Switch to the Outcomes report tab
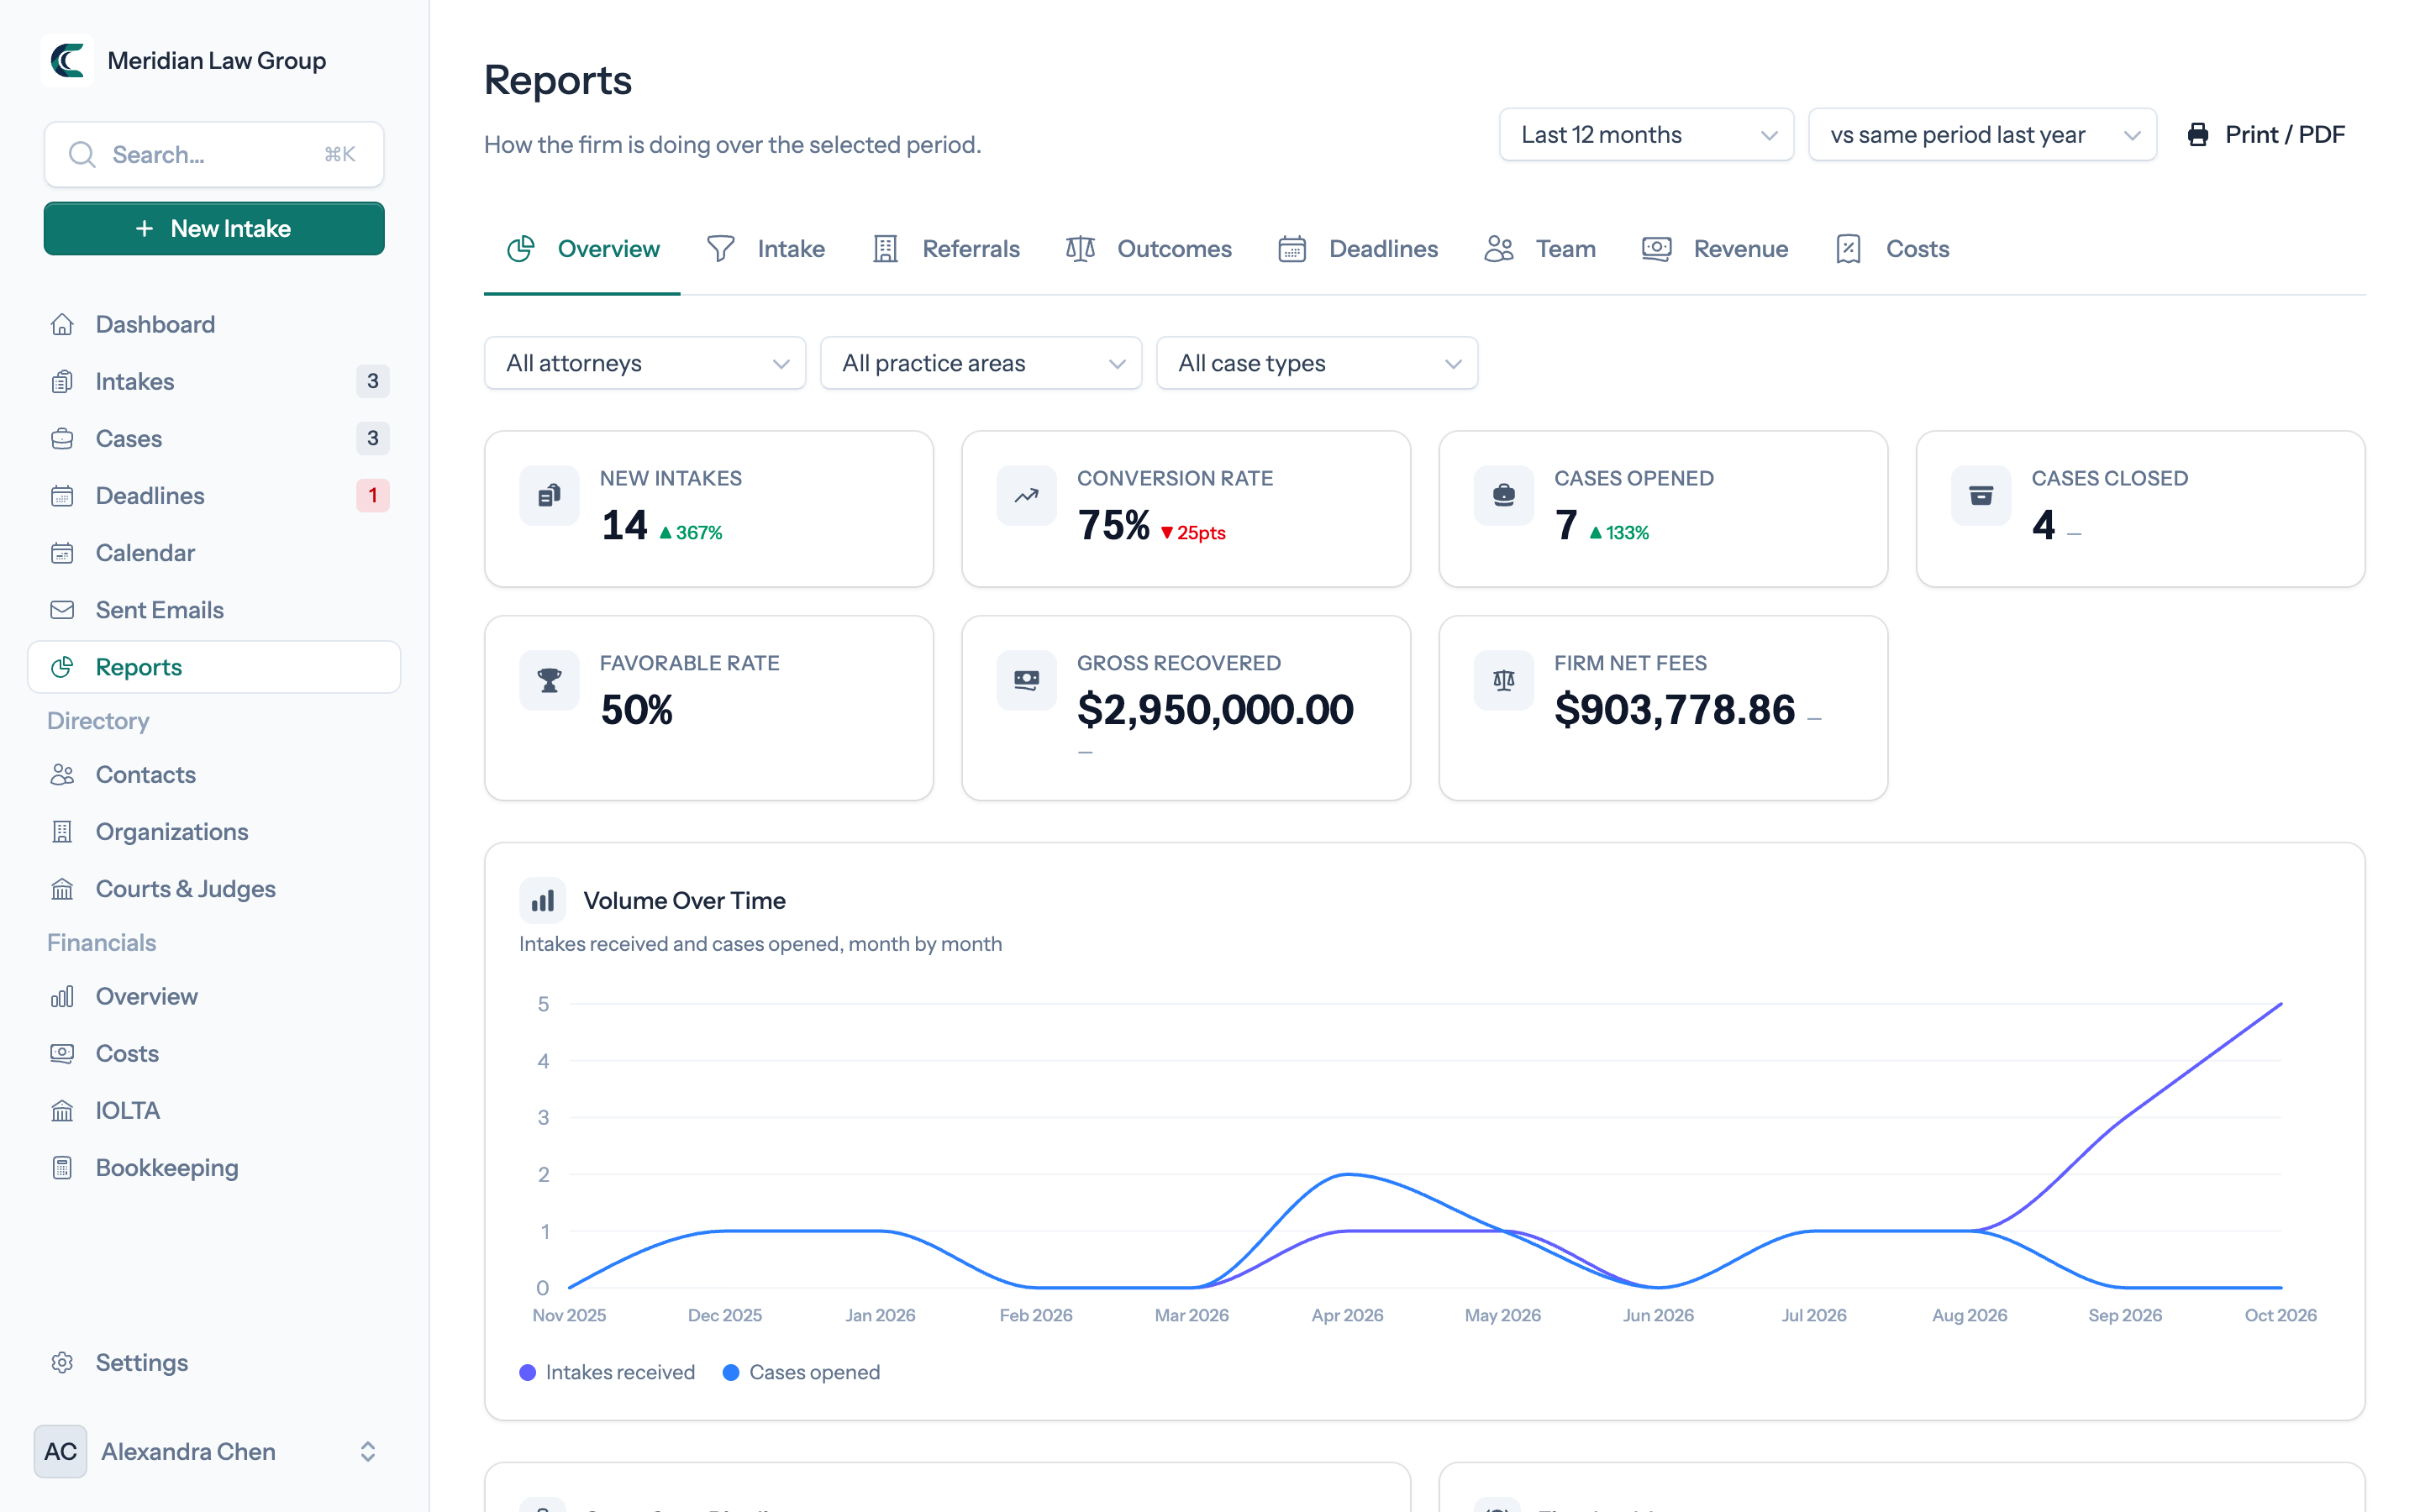 click(x=1149, y=249)
